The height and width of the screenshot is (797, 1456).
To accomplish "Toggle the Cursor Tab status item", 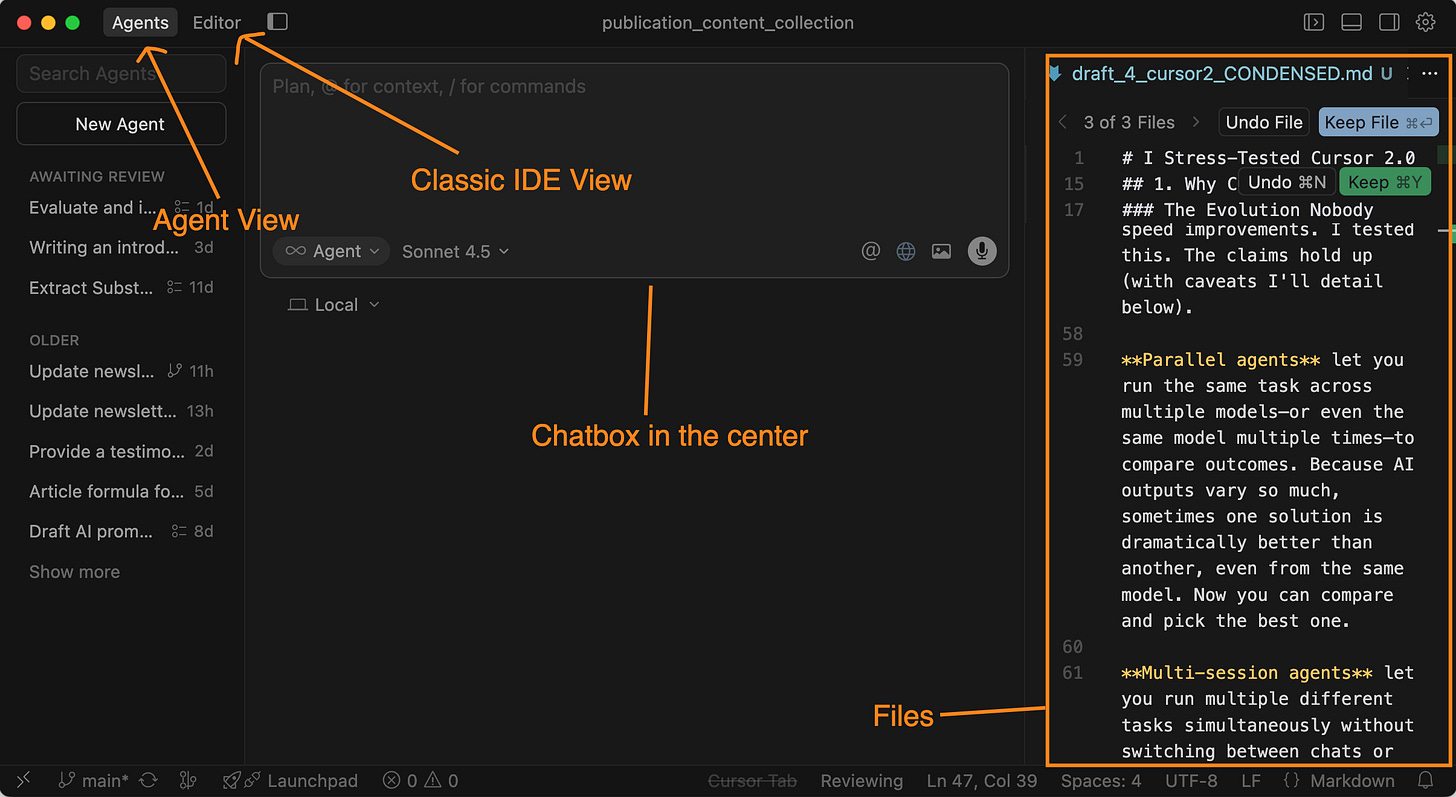I will pos(752,781).
